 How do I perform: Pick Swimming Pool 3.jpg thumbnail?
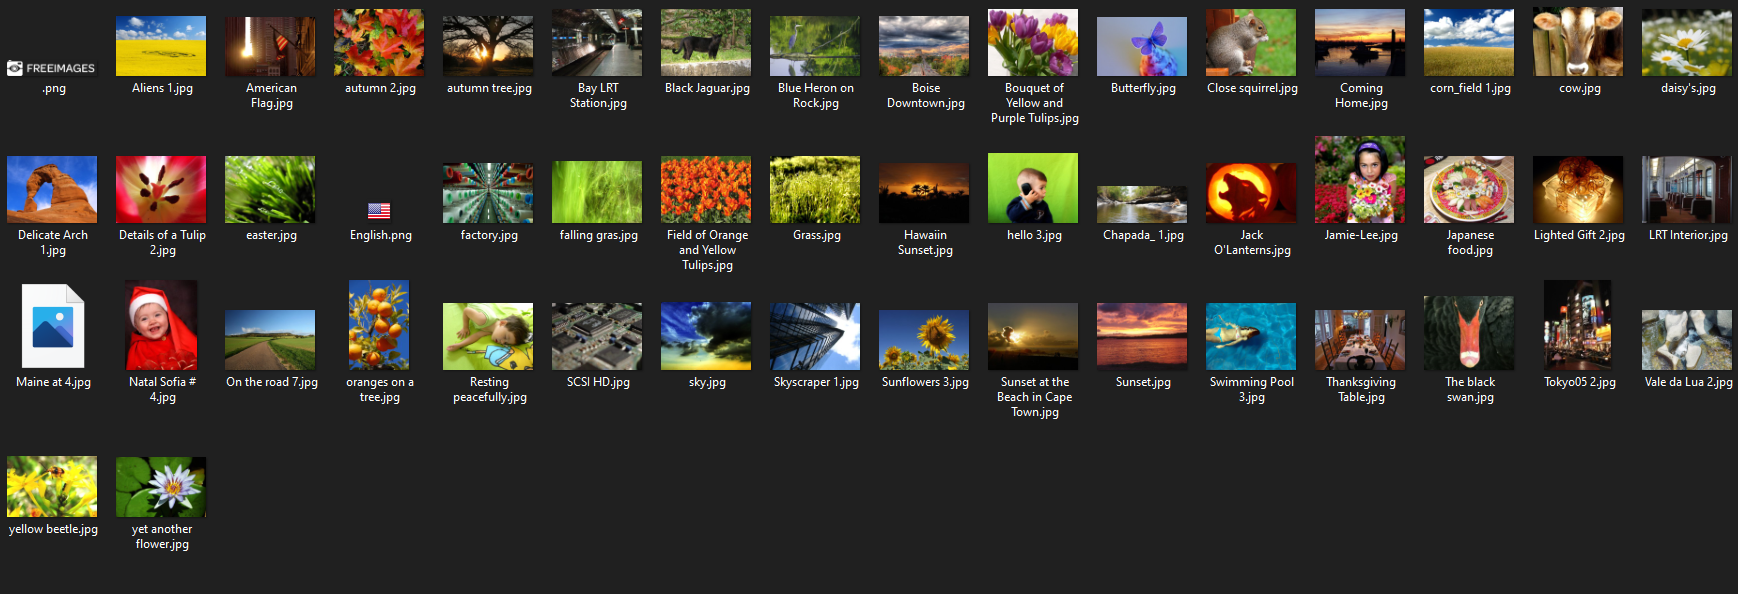[1251, 337]
